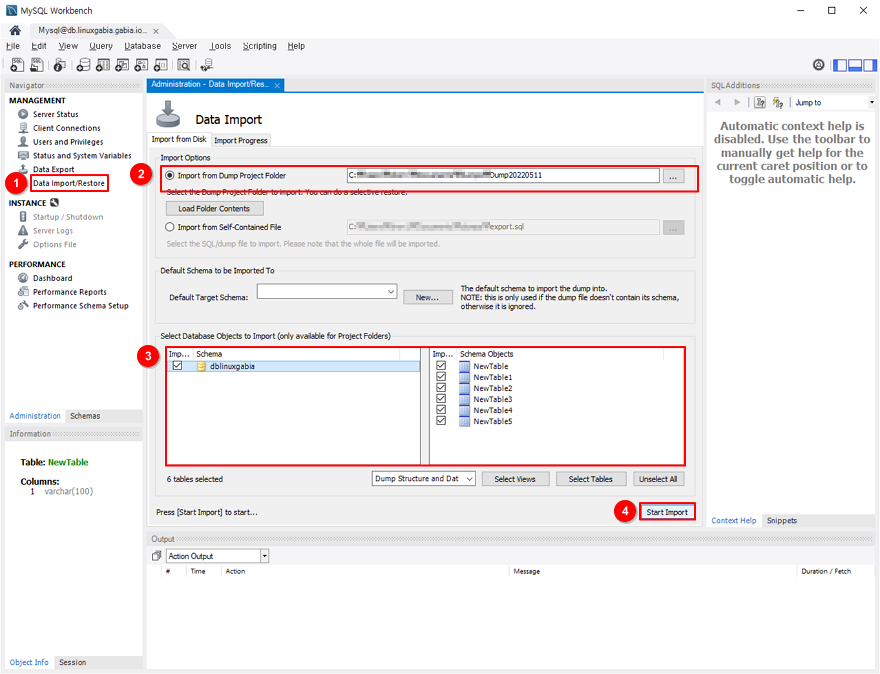
Task: Uncheck the NewTable5 import checkbox
Action: pos(441,421)
